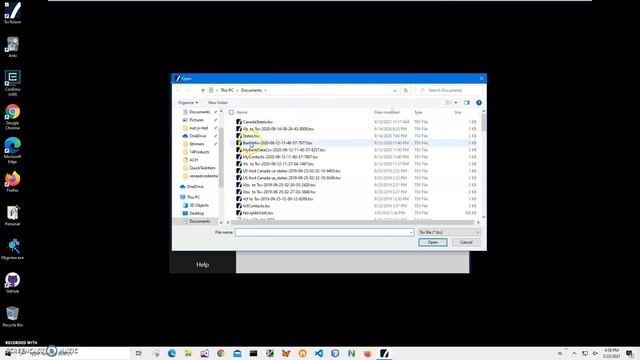Open the Mail app from the taskbar
The image size is (640, 360).
(x=237, y=353)
